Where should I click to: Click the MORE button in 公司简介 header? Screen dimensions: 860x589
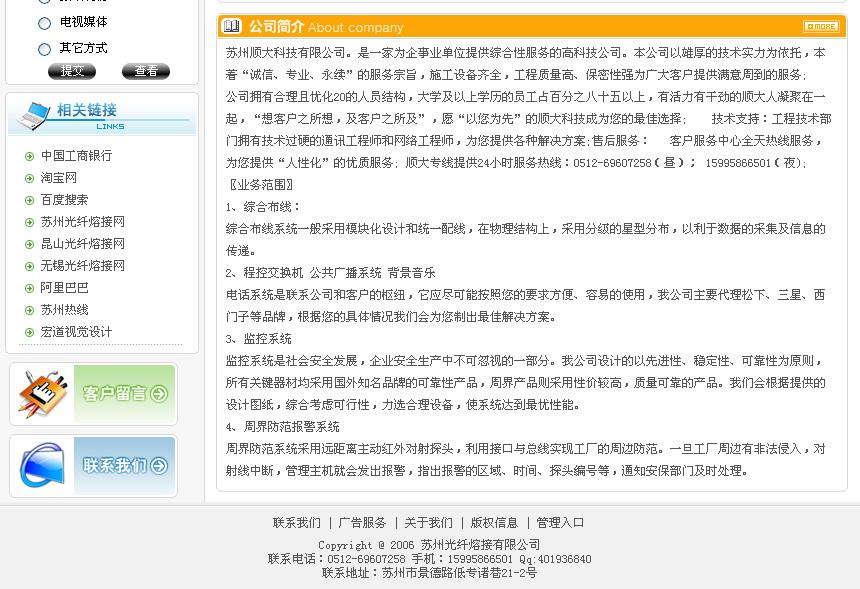(x=821, y=26)
